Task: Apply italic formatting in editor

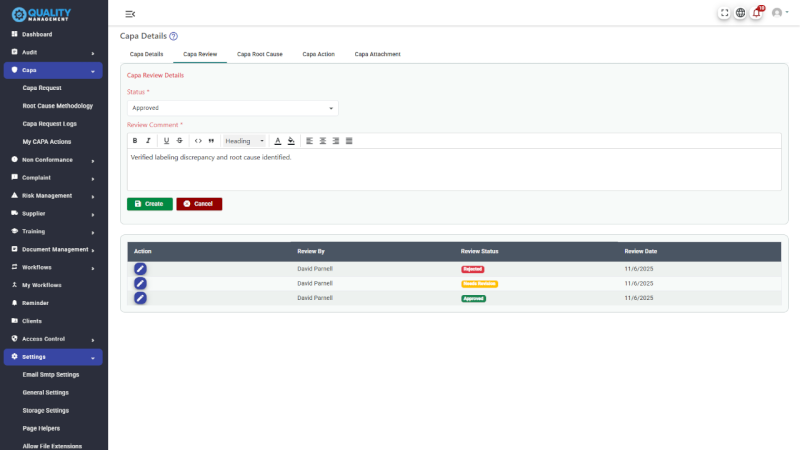Action: pos(148,141)
